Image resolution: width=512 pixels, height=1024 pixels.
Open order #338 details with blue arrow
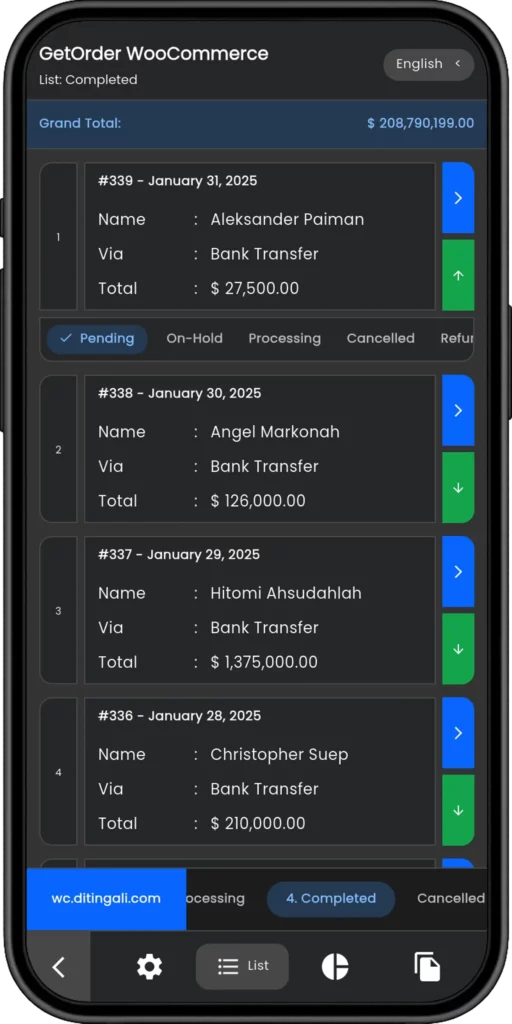click(x=458, y=410)
